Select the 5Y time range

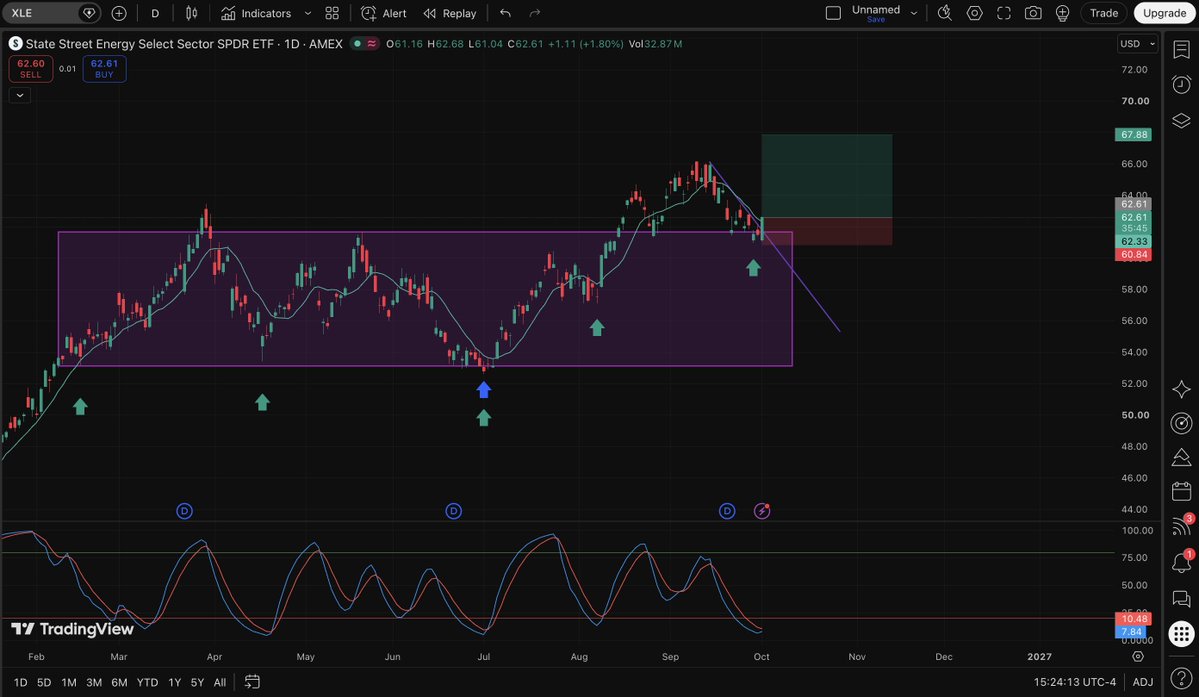(197, 682)
